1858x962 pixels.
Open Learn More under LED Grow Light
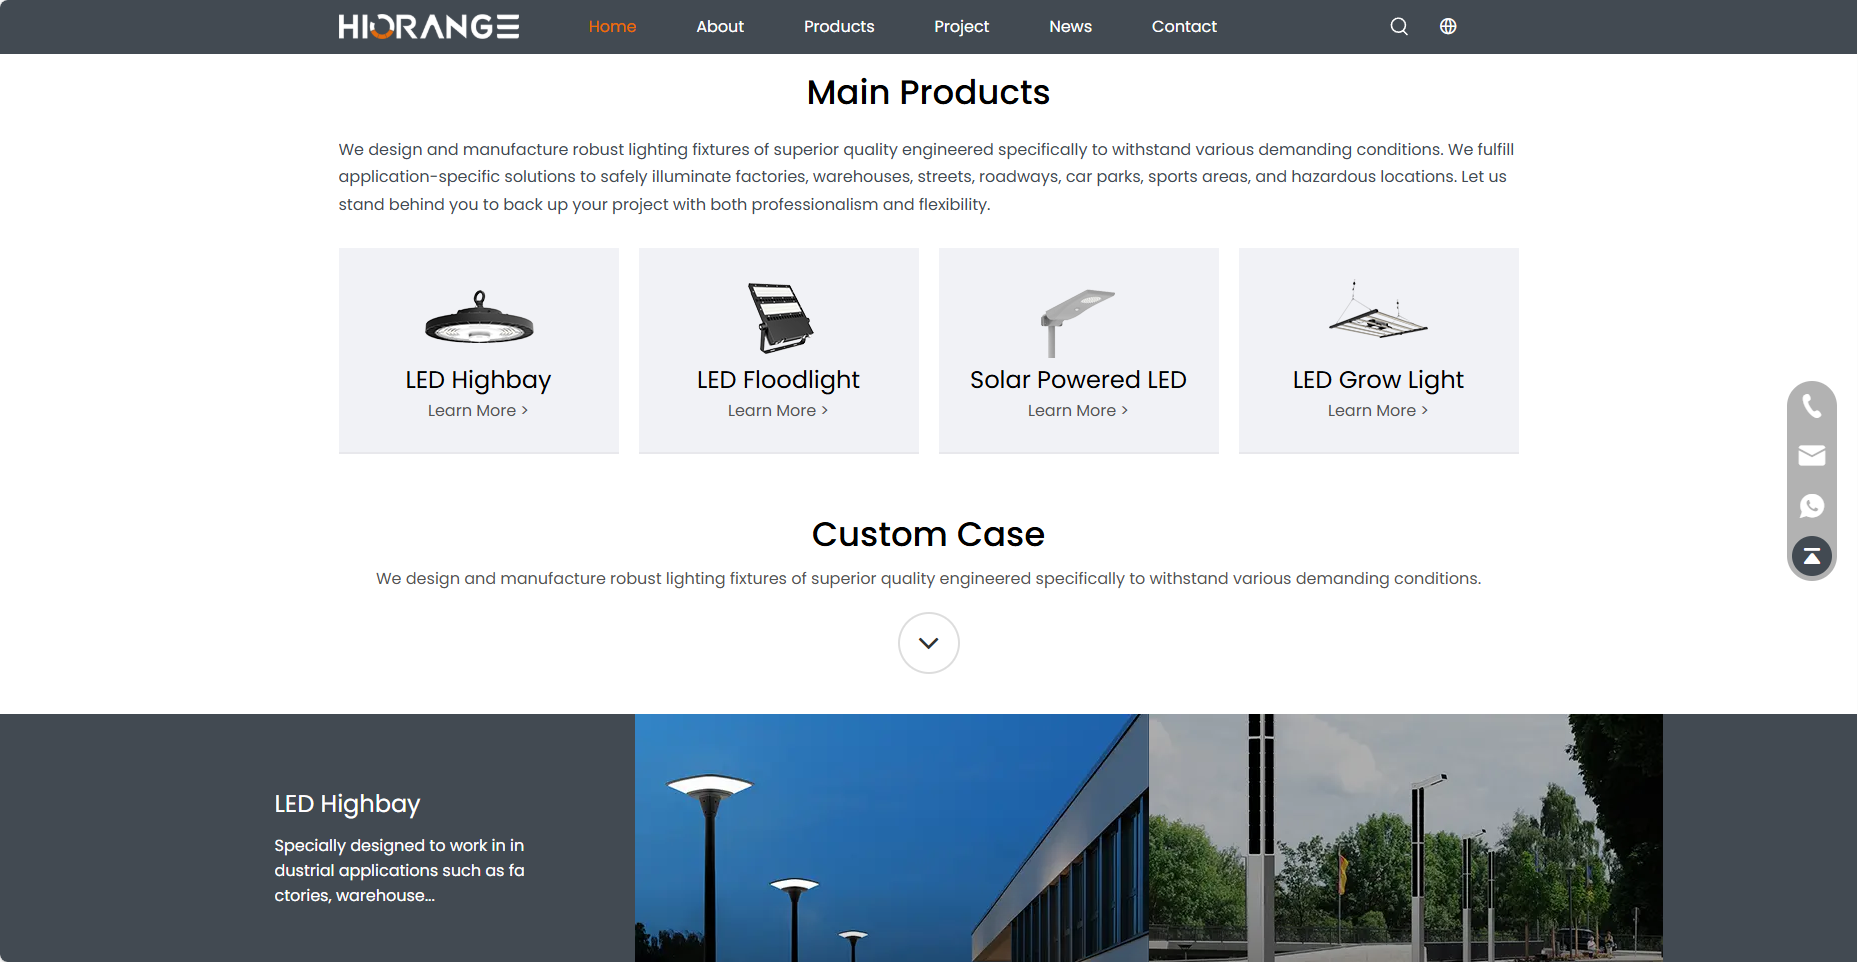click(x=1377, y=411)
